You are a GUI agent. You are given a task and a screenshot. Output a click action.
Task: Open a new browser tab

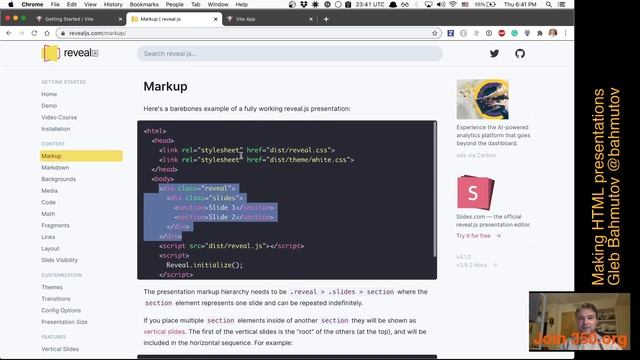tap(326, 19)
